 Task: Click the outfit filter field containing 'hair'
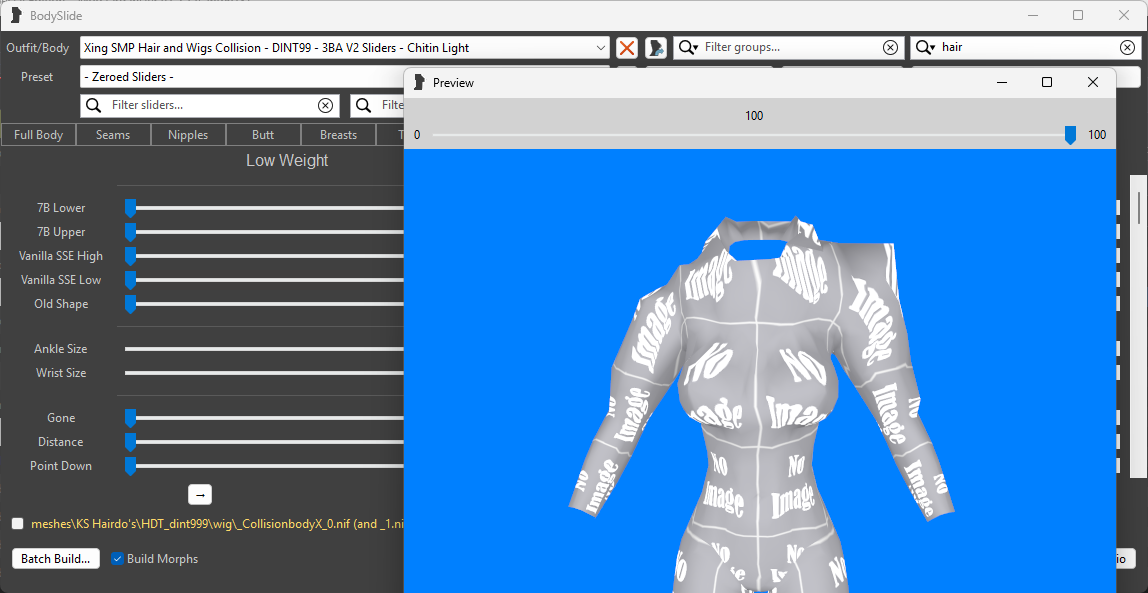pos(1027,48)
